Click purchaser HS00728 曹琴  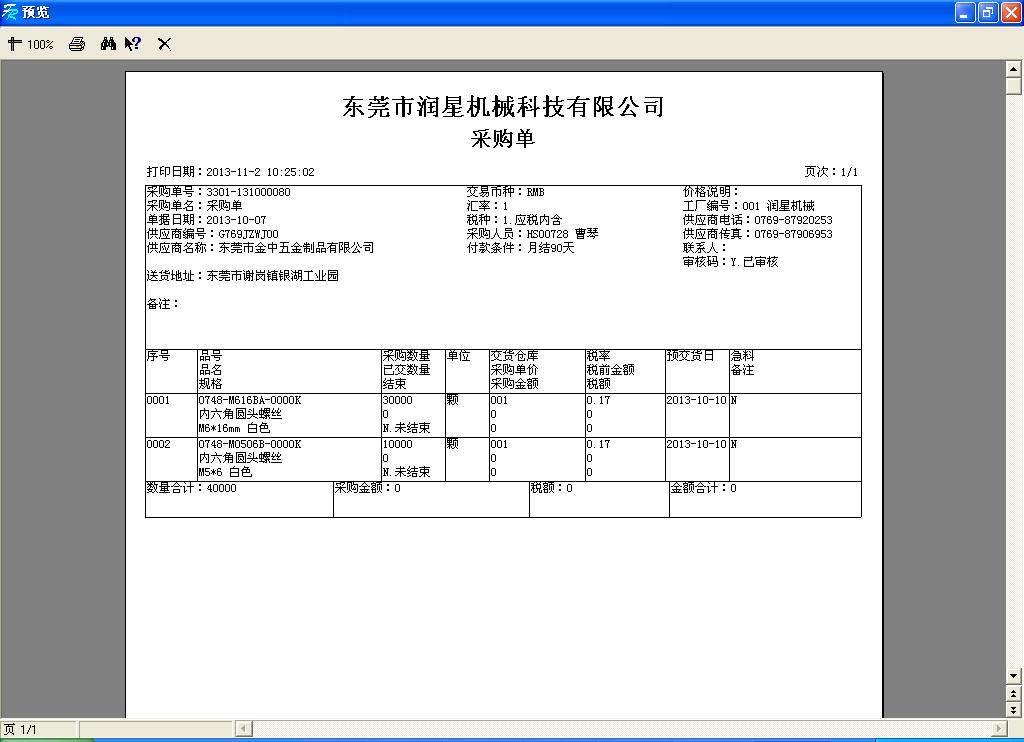click(x=562, y=234)
